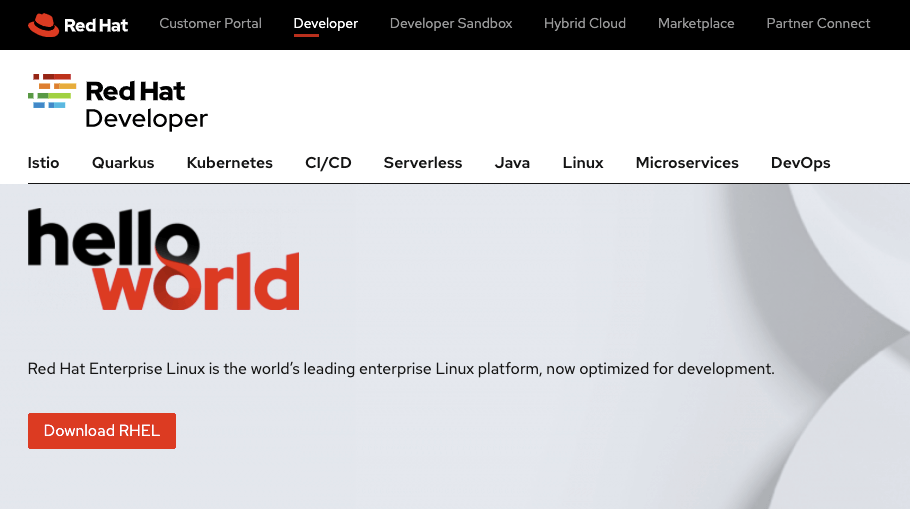The image size is (910, 509).
Task: Visit the Marketplace link
Action: (x=696, y=23)
